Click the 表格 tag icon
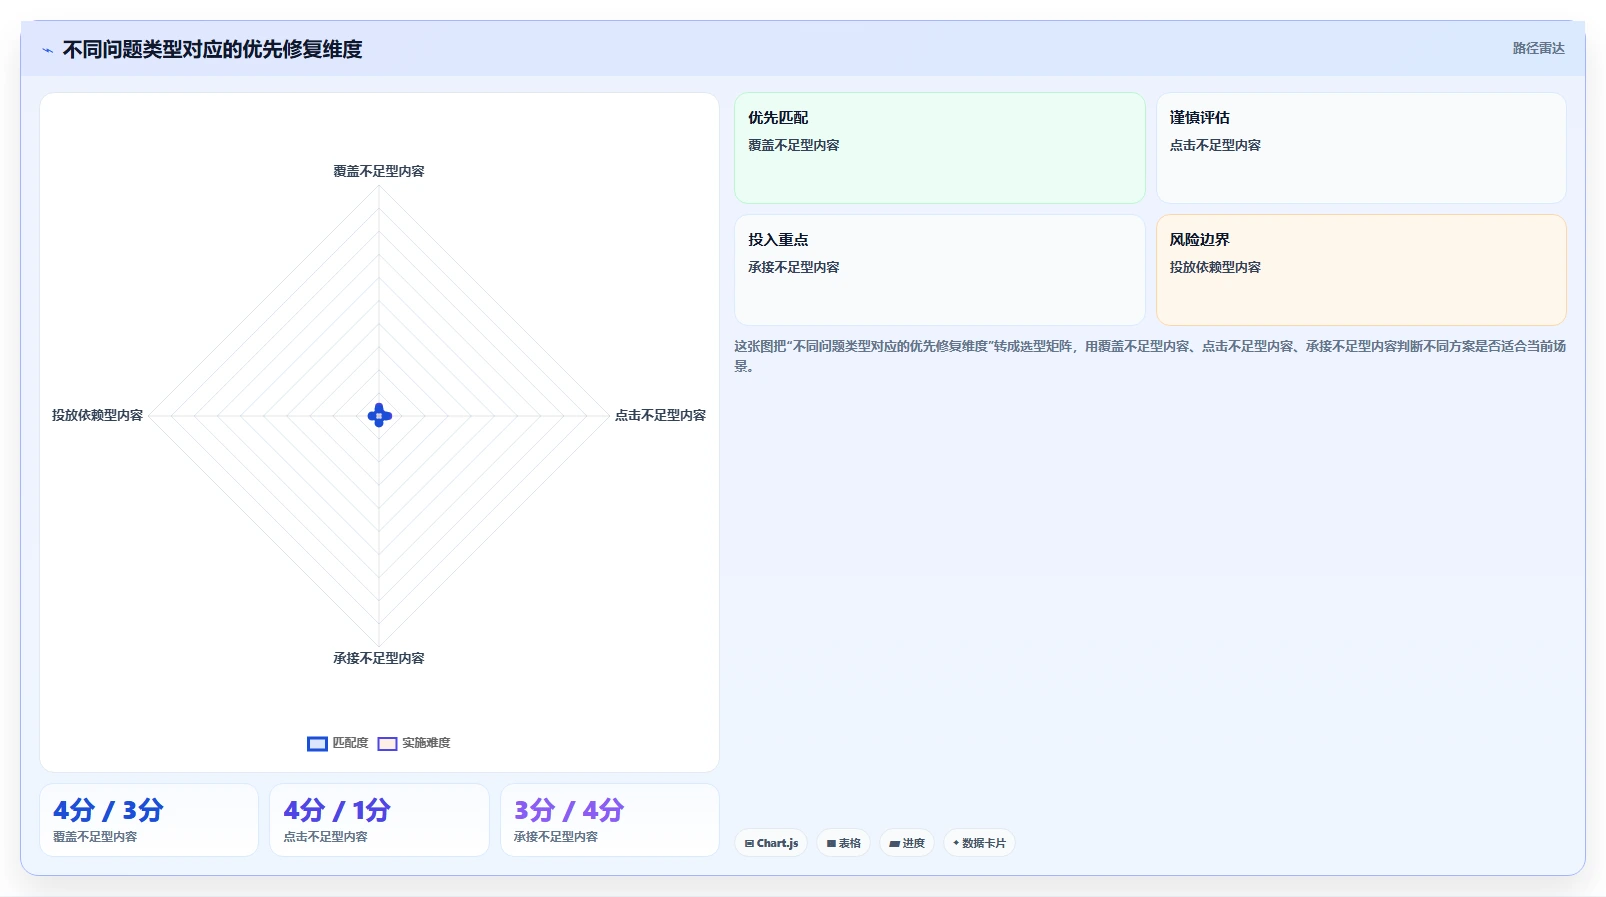This screenshot has width=1606, height=897. 831,844
